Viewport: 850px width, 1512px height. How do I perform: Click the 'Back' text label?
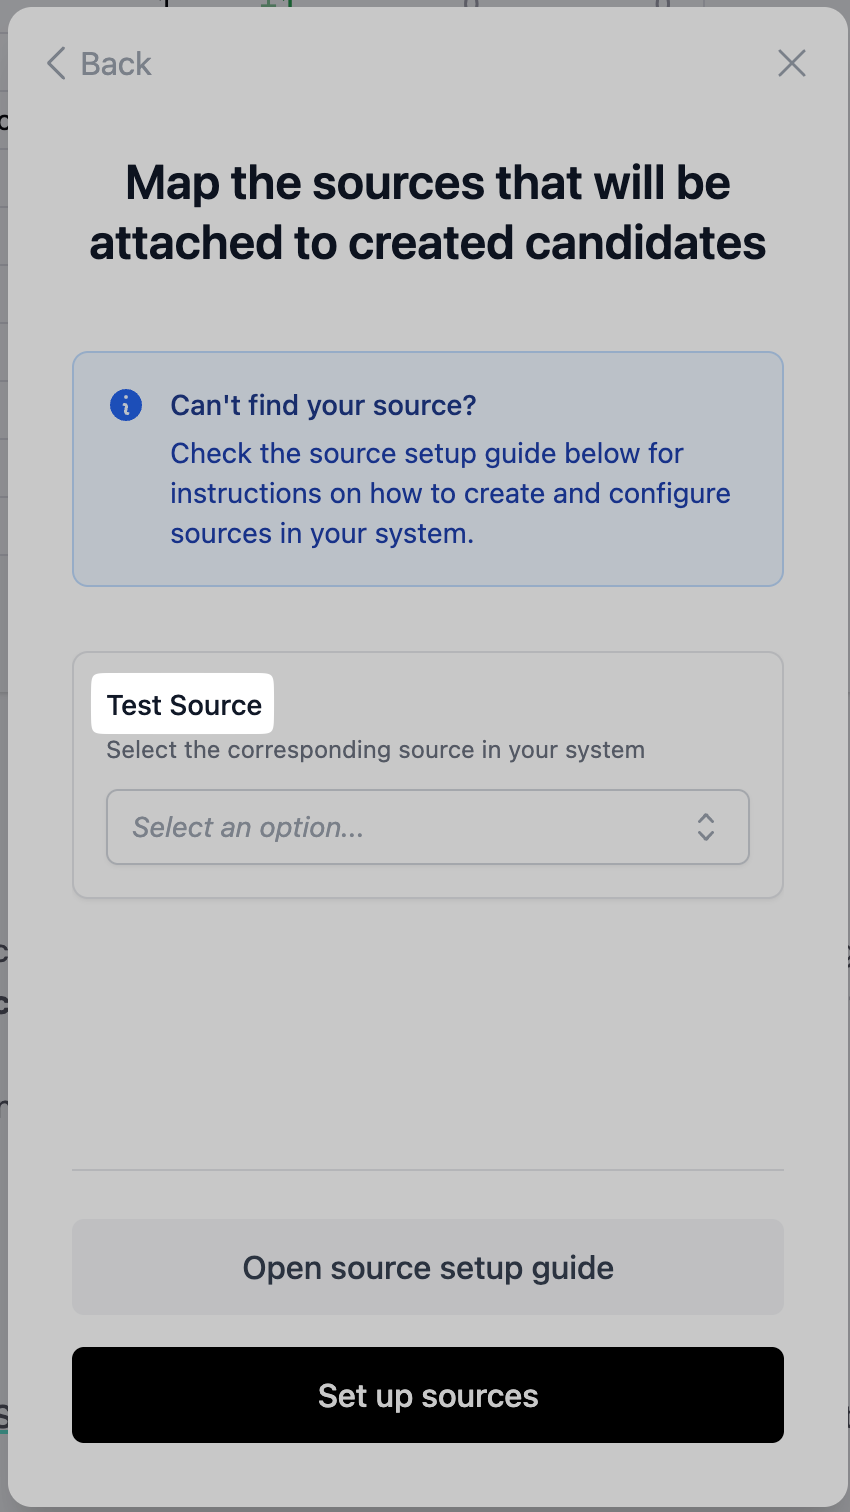[x=116, y=64]
